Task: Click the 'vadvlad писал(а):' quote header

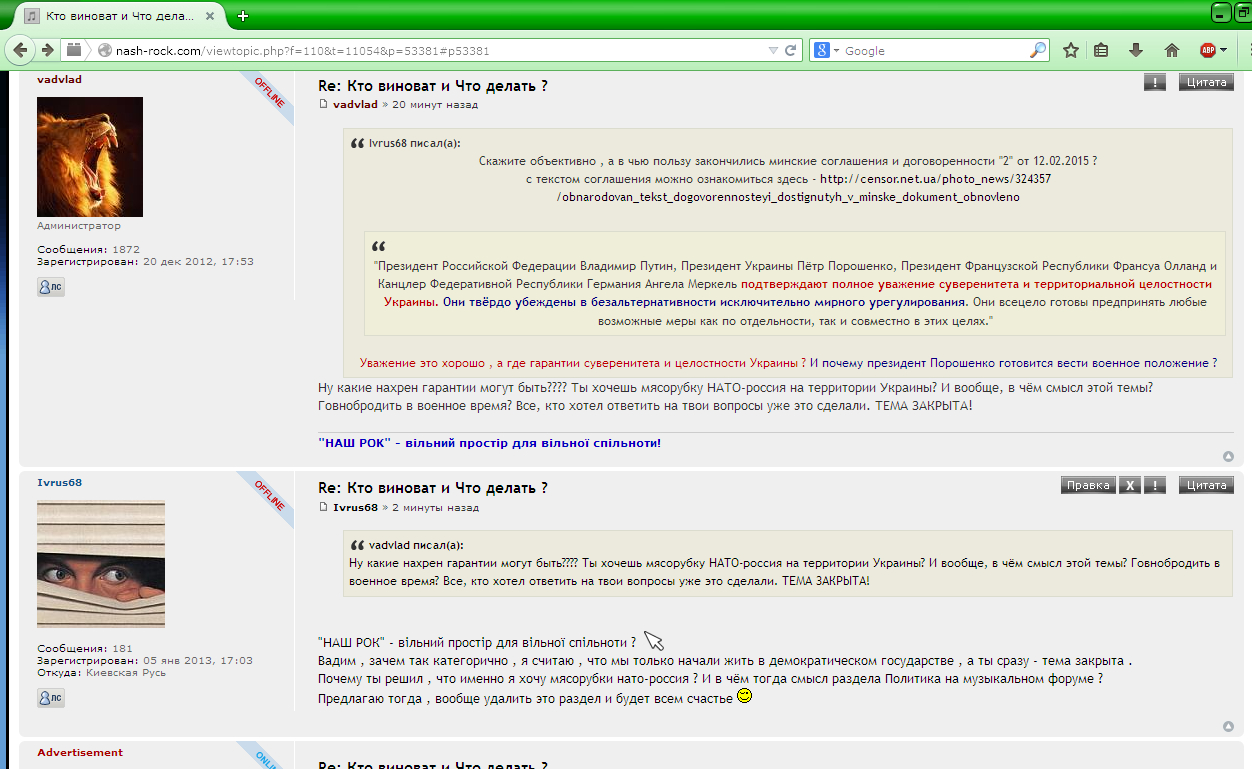Action: (416, 545)
